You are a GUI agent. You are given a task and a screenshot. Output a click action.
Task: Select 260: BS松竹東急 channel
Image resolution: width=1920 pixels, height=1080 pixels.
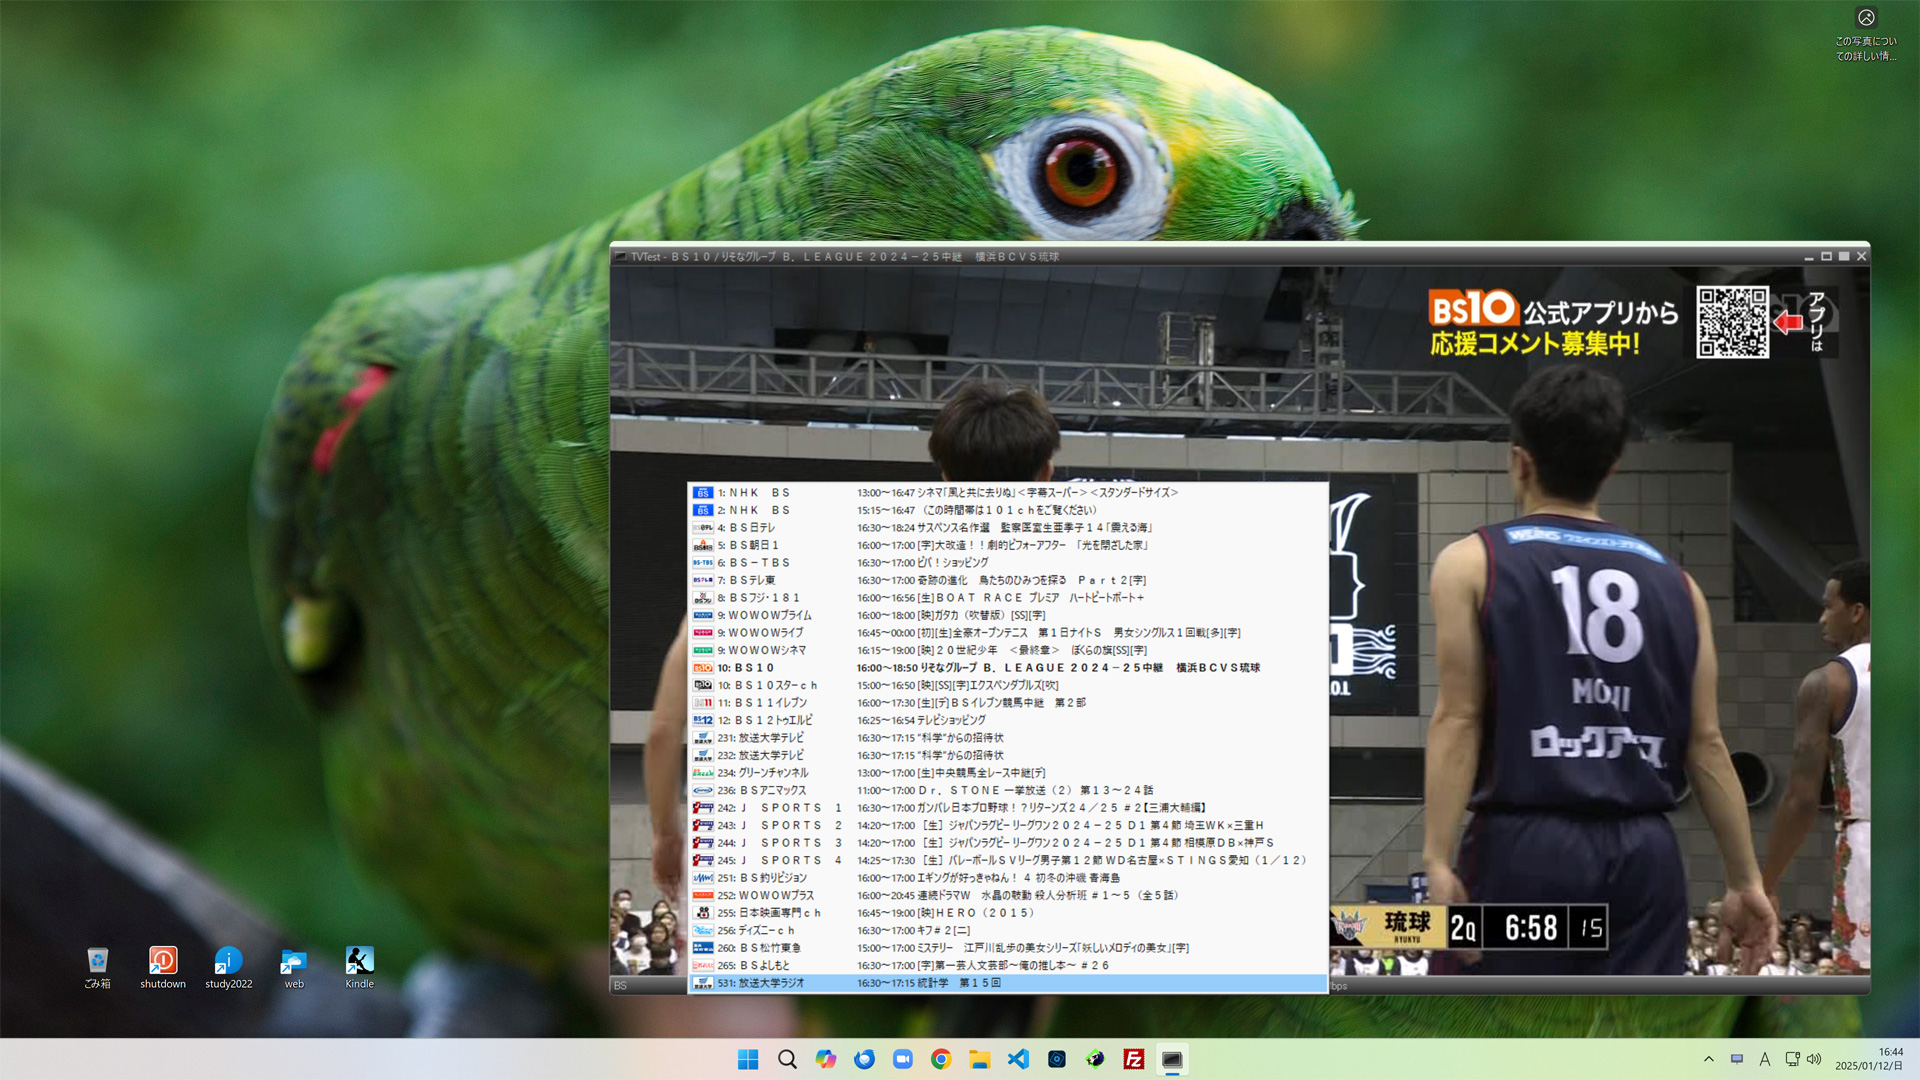[1008, 948]
